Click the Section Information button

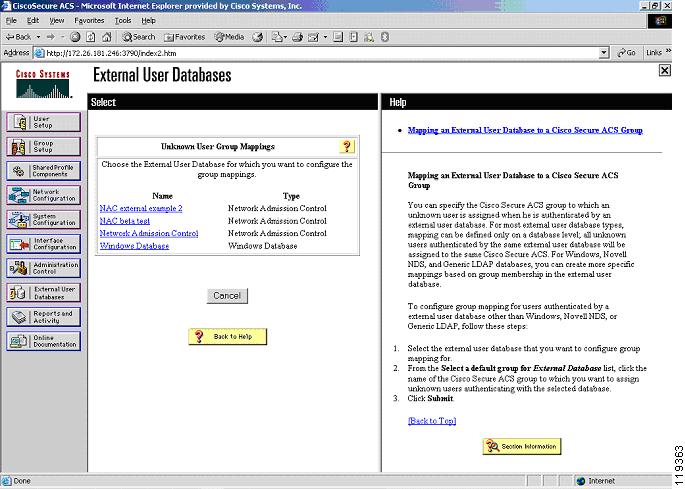[x=522, y=447]
